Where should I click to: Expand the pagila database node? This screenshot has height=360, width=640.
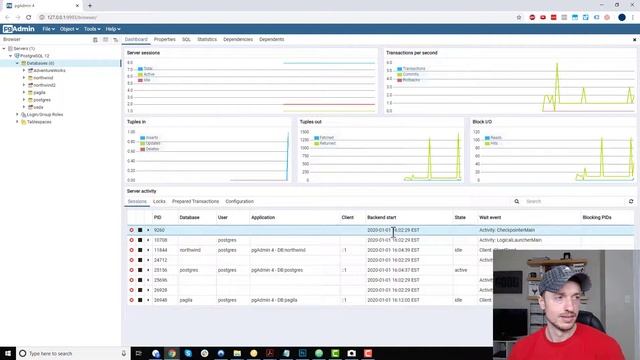click(24, 93)
